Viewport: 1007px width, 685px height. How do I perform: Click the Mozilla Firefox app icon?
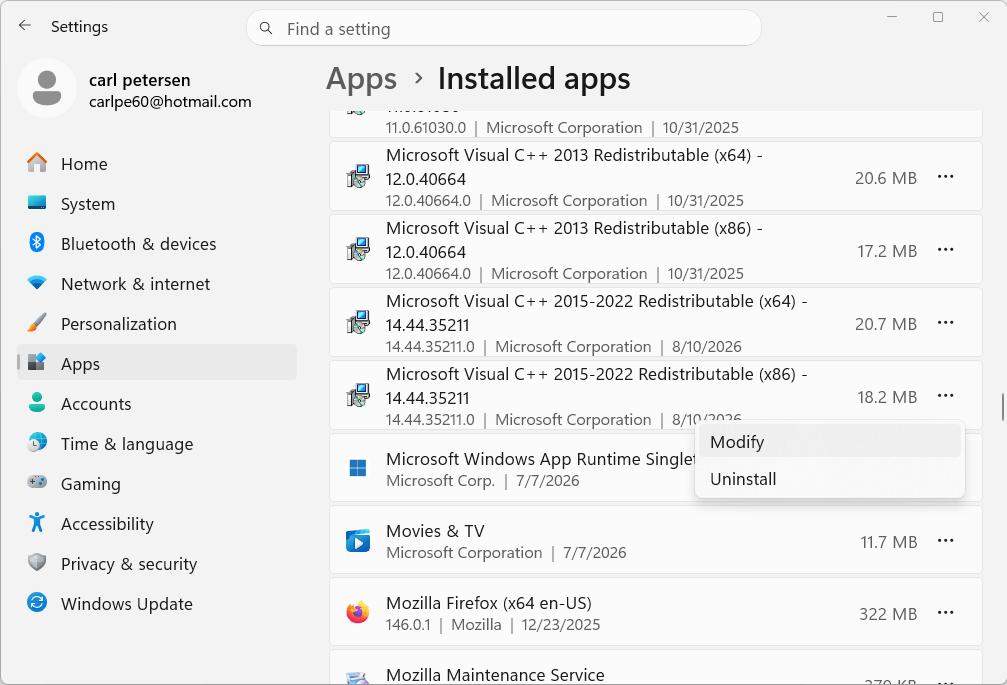358,612
